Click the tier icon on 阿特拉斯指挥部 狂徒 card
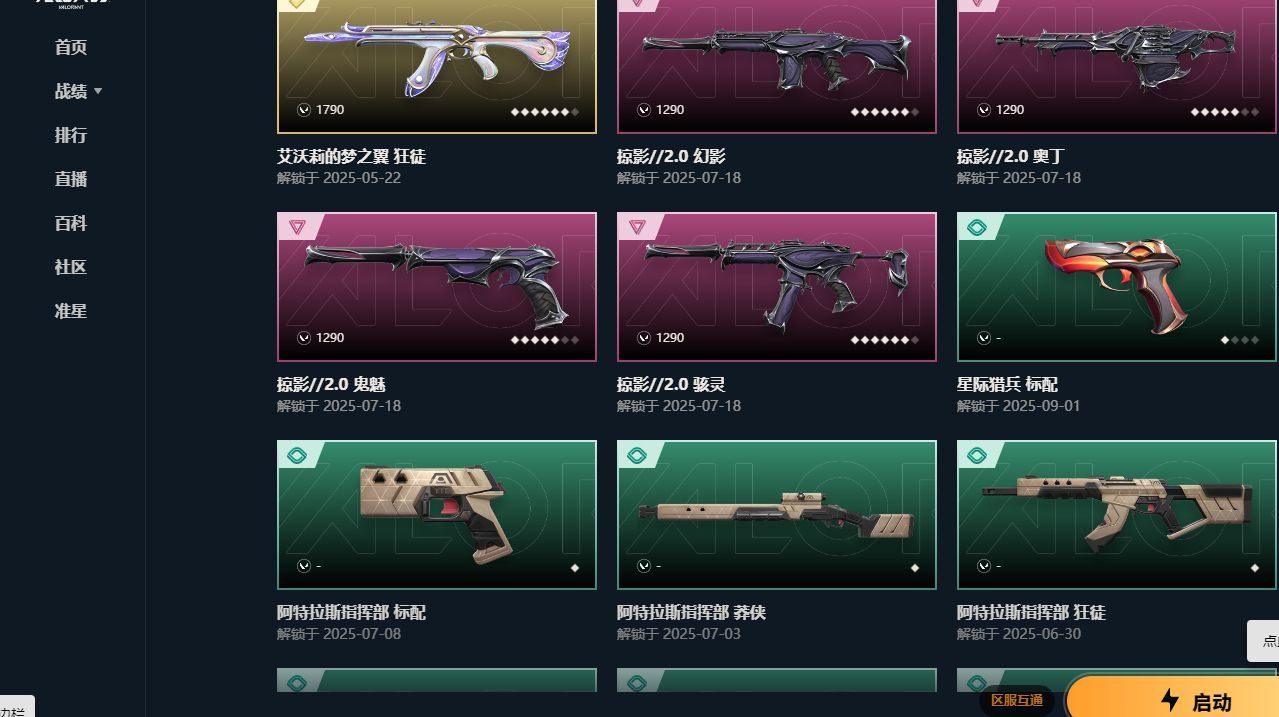The height and width of the screenshot is (717, 1279). (977, 456)
